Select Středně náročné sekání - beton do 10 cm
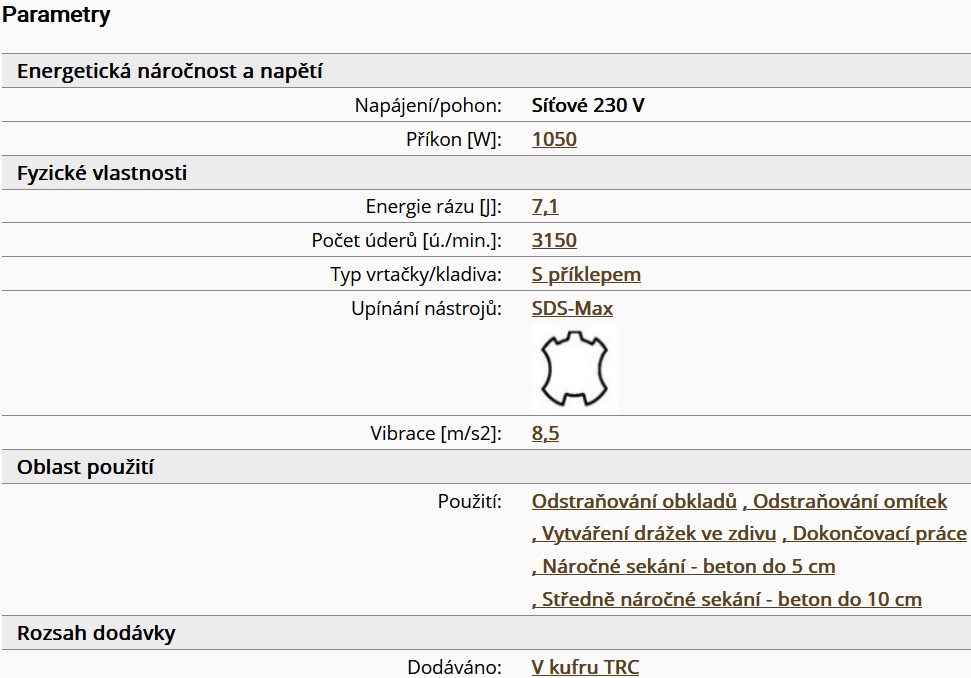Screen dimensions: 971x678 (727, 599)
